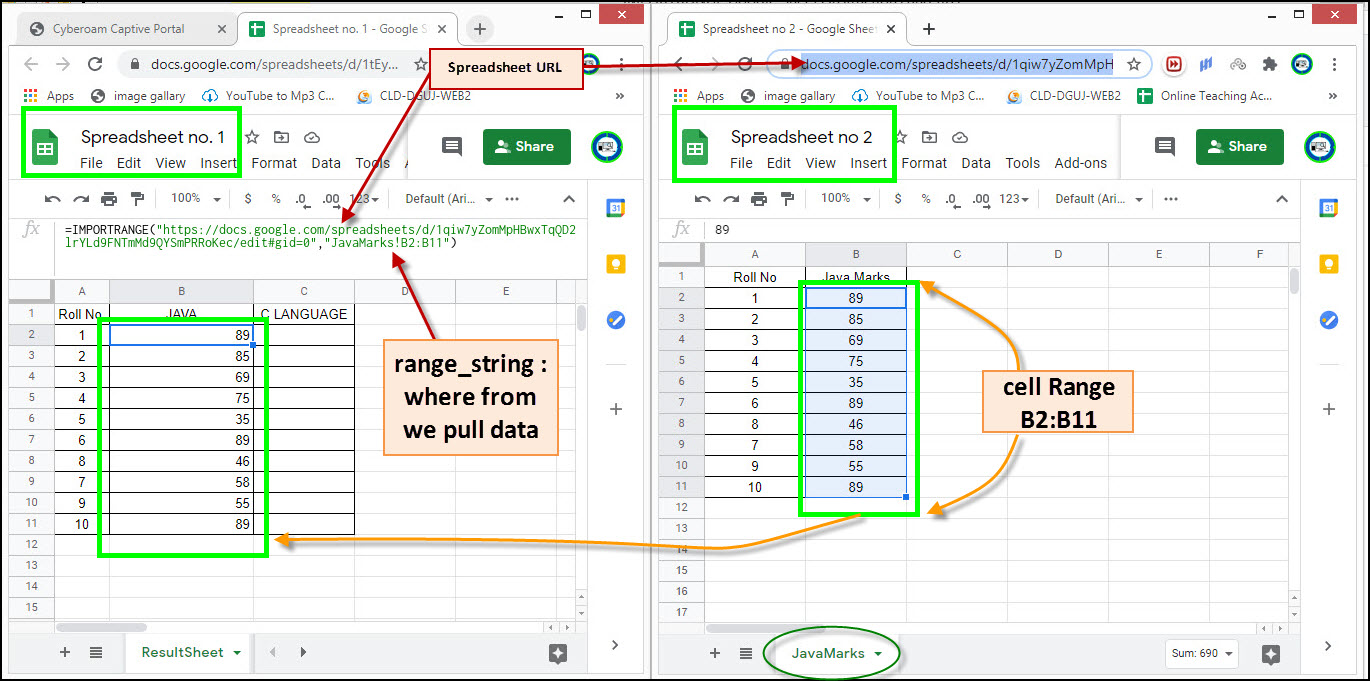
Task: Star the spreadsheet using the star icon
Action: tap(900, 137)
